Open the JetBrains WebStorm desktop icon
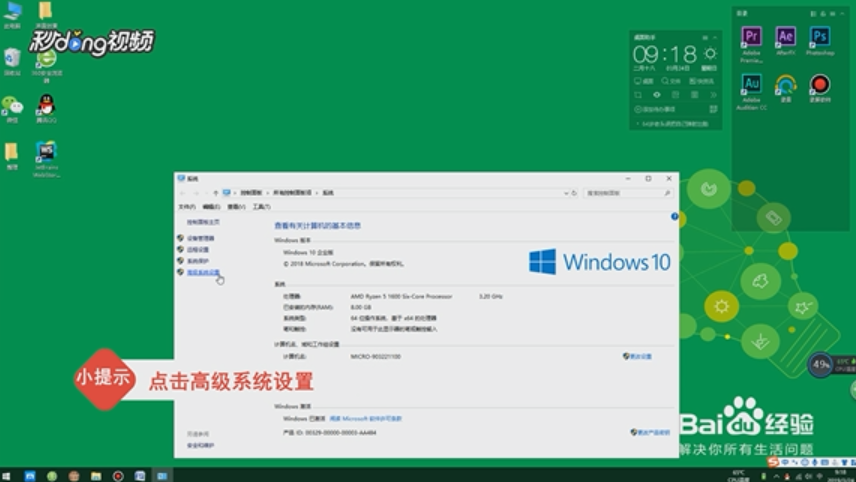Image resolution: width=856 pixels, height=482 pixels. point(46,158)
